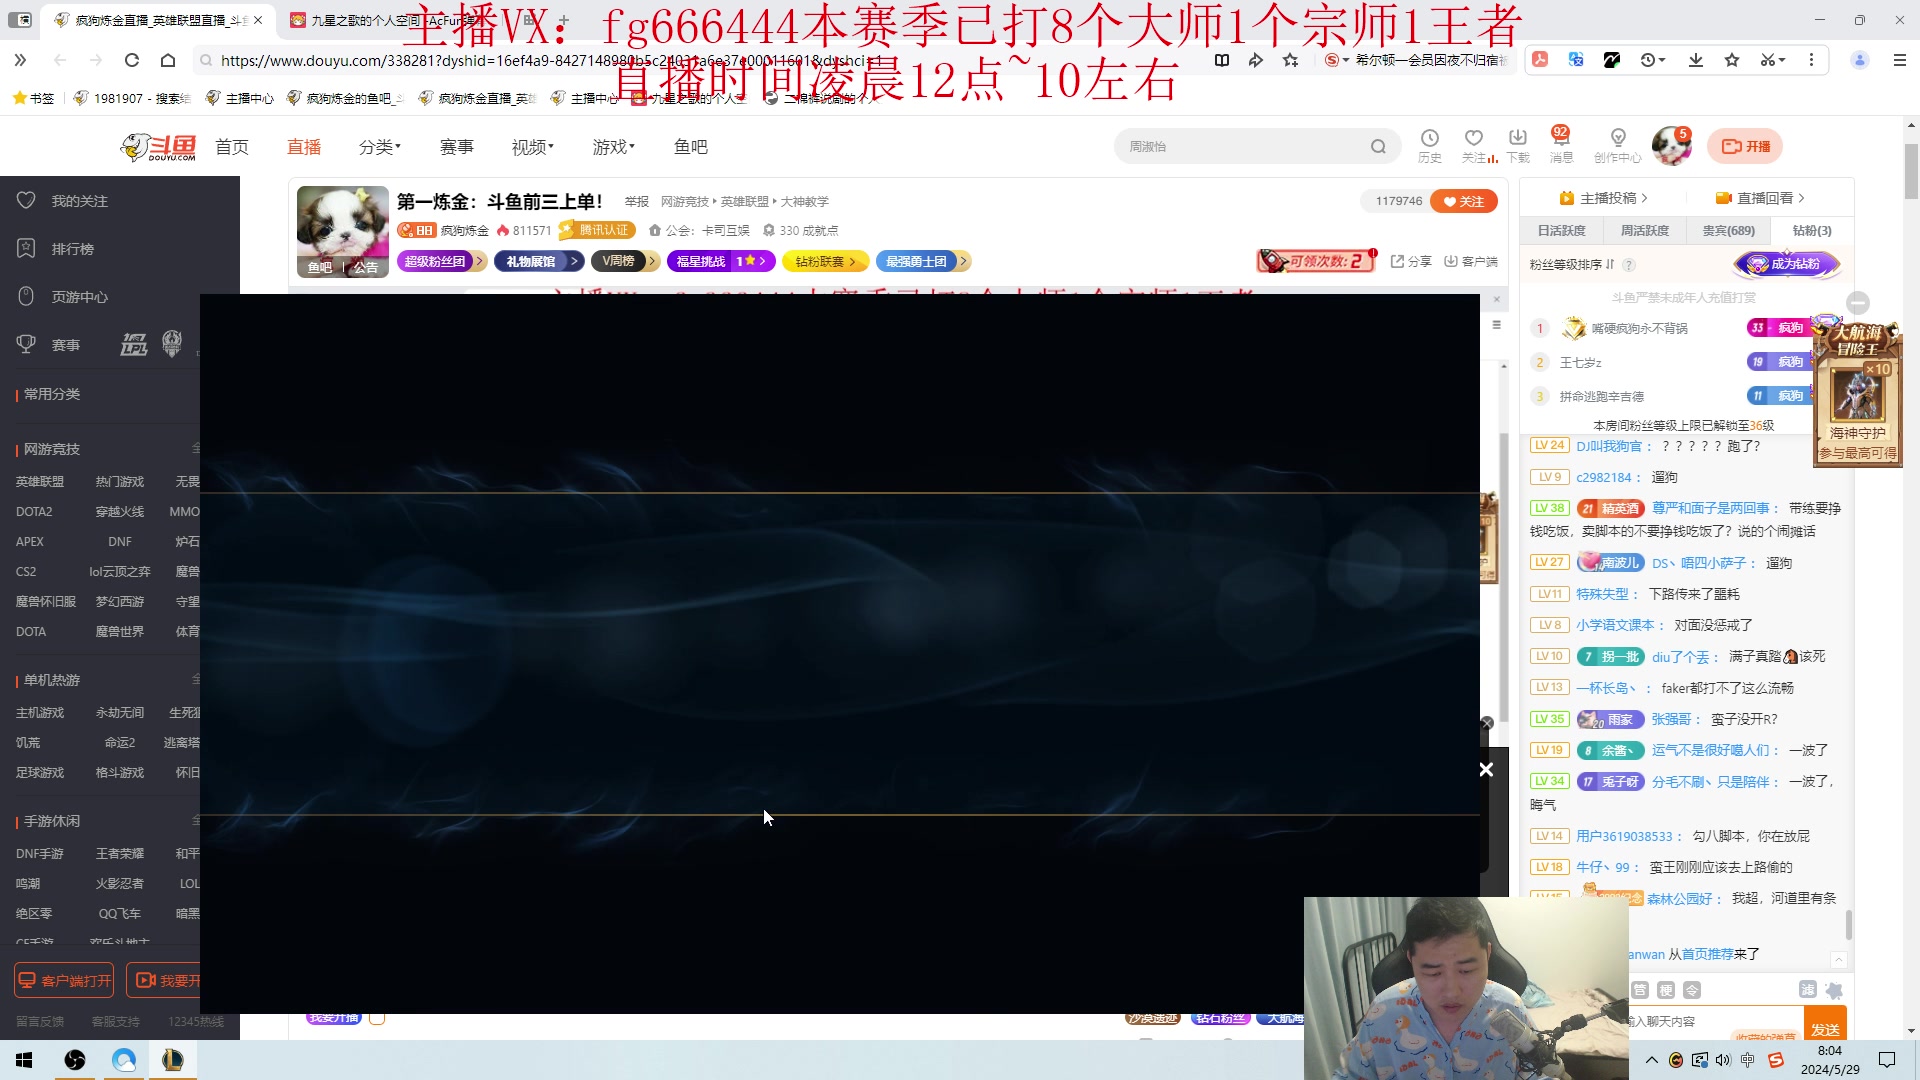Select the 直播 nav item
The height and width of the screenshot is (1080, 1920).
pyautogui.click(x=304, y=147)
